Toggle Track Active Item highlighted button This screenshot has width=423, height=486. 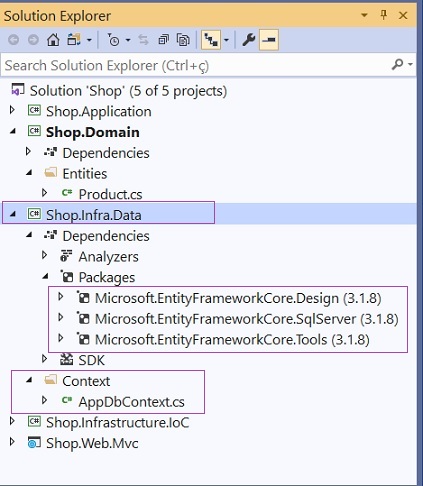tap(211, 40)
